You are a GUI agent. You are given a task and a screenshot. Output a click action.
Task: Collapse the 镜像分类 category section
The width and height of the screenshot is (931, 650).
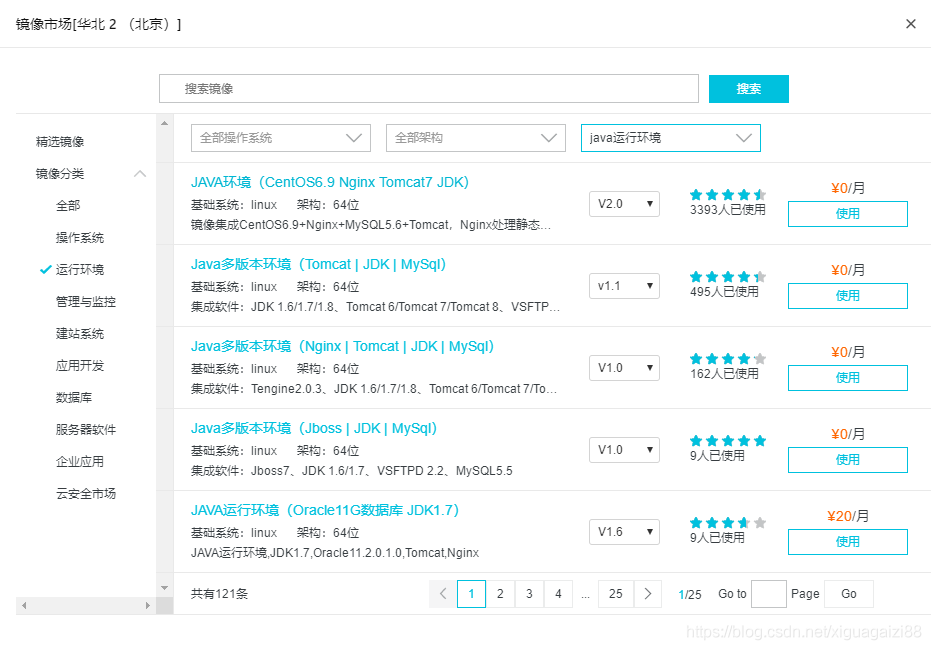139,172
